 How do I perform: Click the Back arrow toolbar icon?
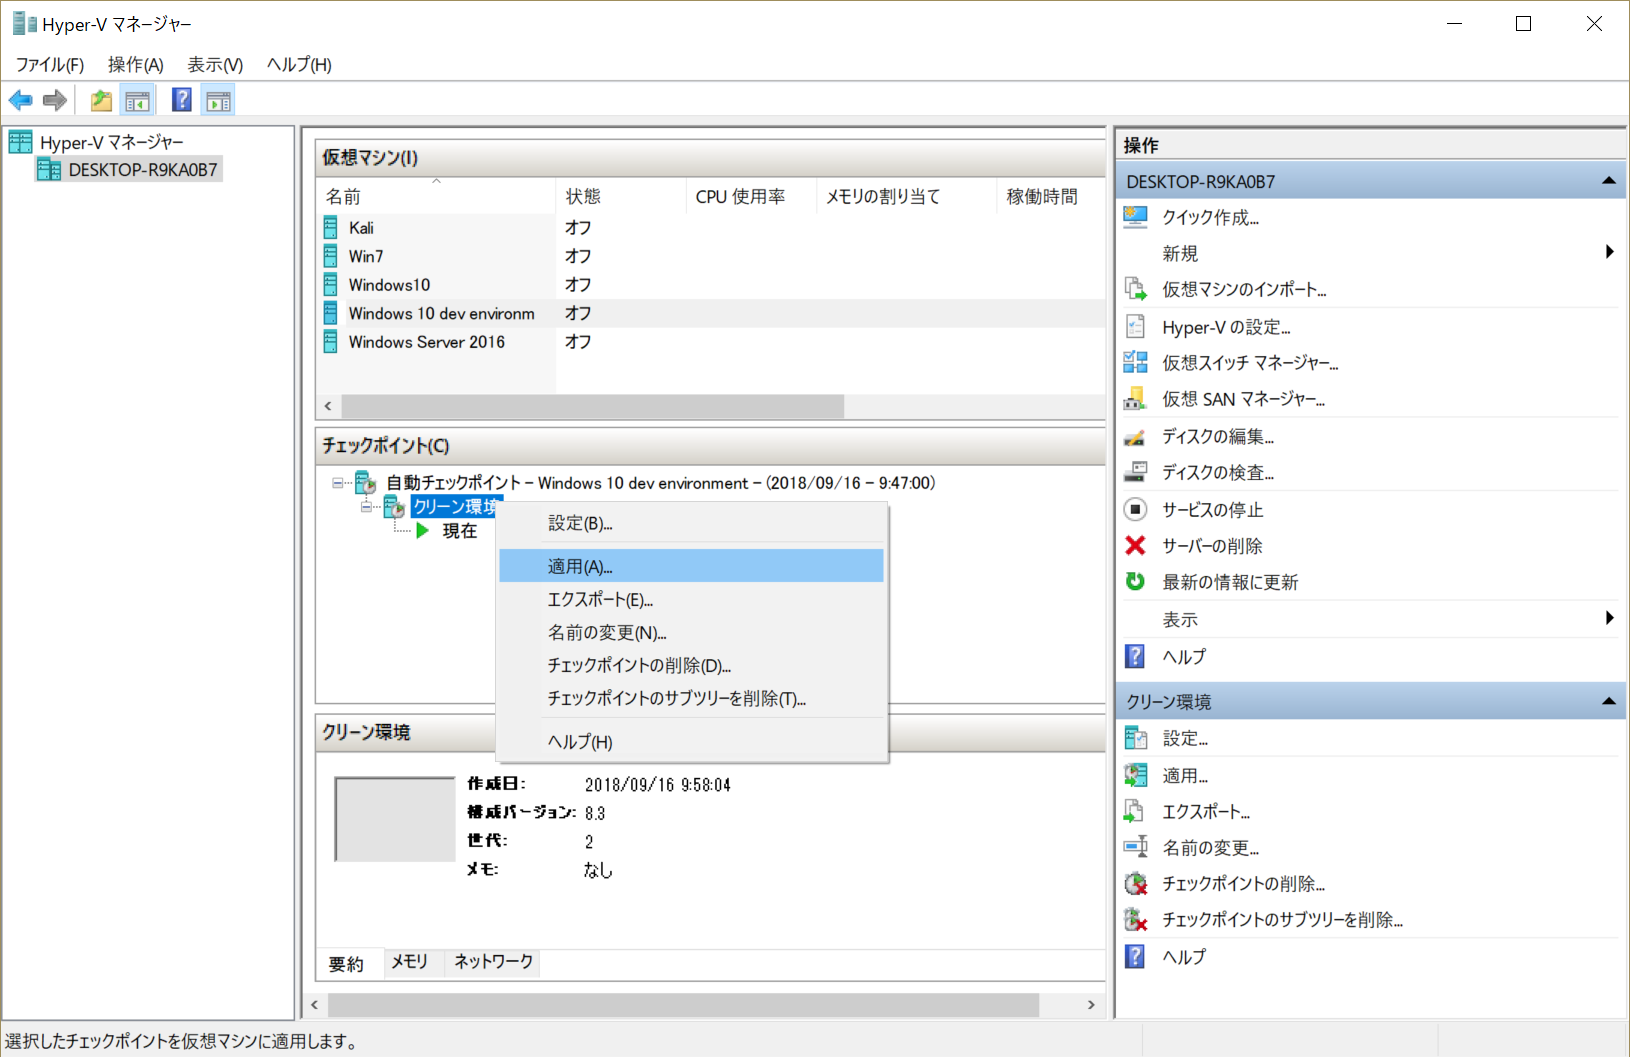point(20,100)
